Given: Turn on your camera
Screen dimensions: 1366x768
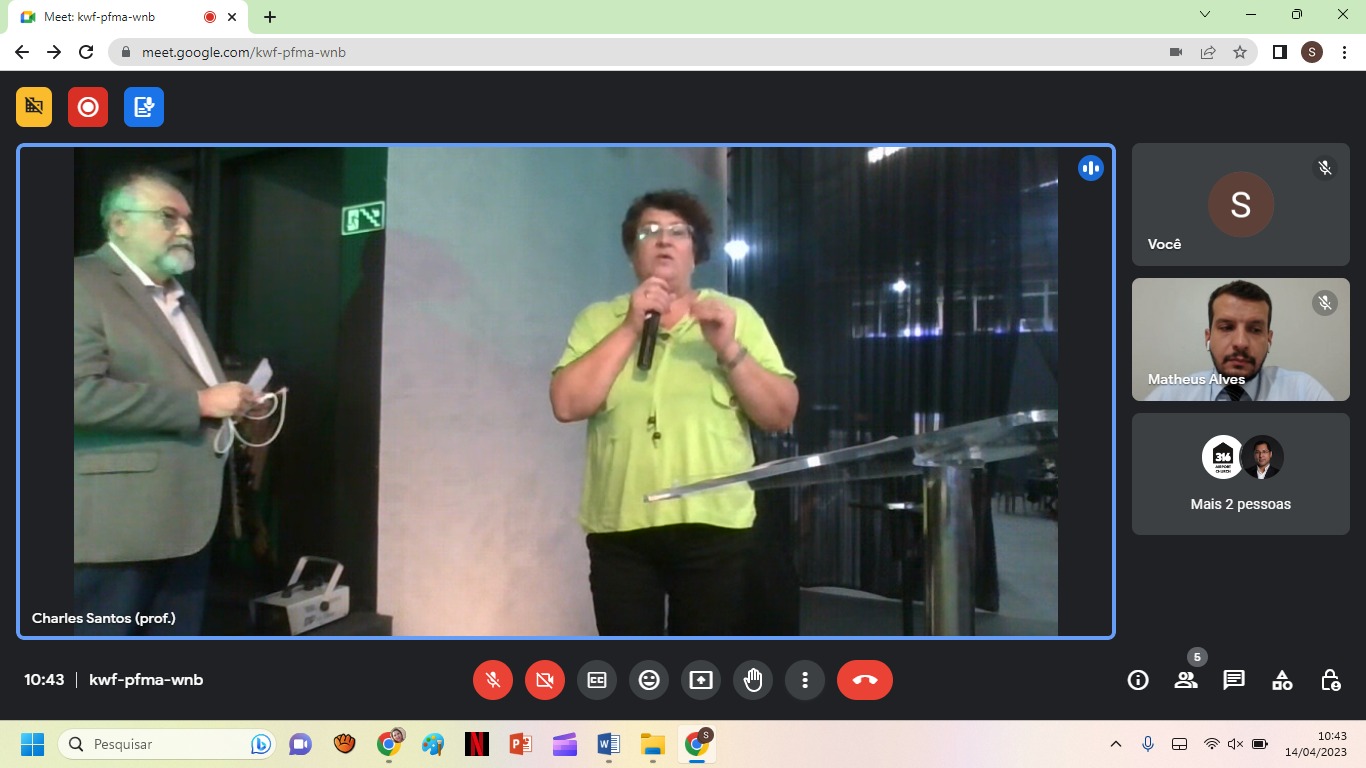Looking at the screenshot, I should point(545,680).
